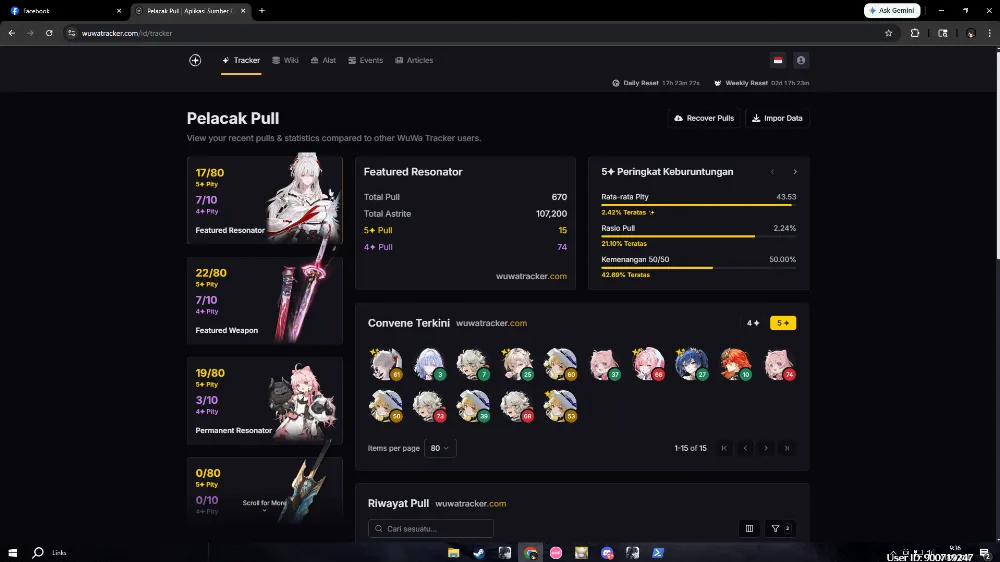Open the Chrome three-dot menu
1000x562 pixels.
(x=990, y=33)
